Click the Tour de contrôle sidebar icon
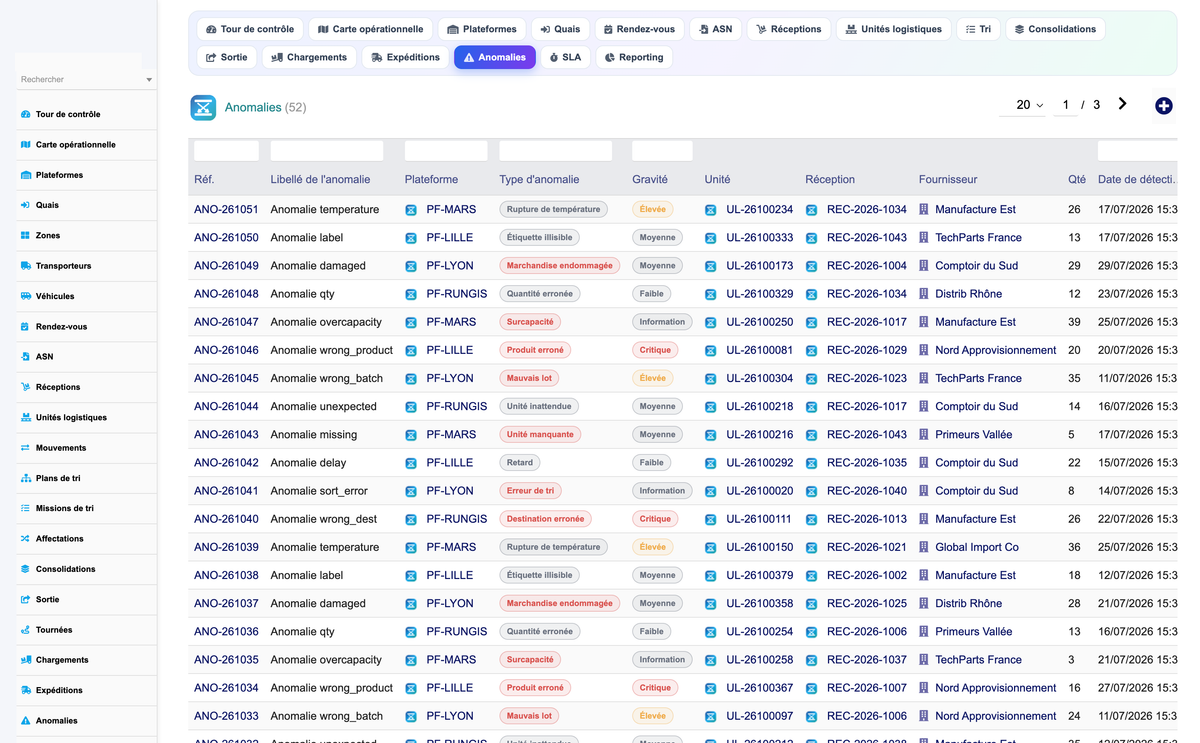The width and height of the screenshot is (1200, 743). pyautogui.click(x=25, y=114)
